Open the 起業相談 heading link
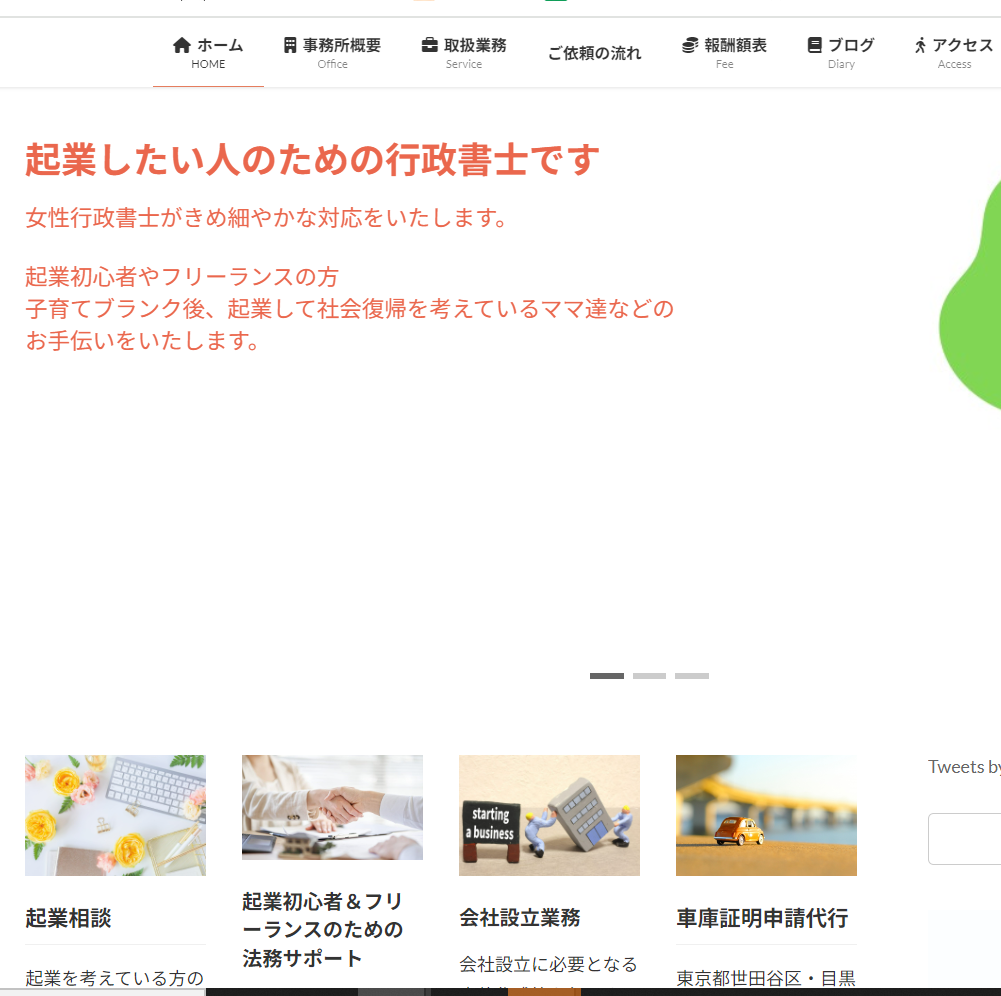The height and width of the screenshot is (996, 1001). click(68, 918)
